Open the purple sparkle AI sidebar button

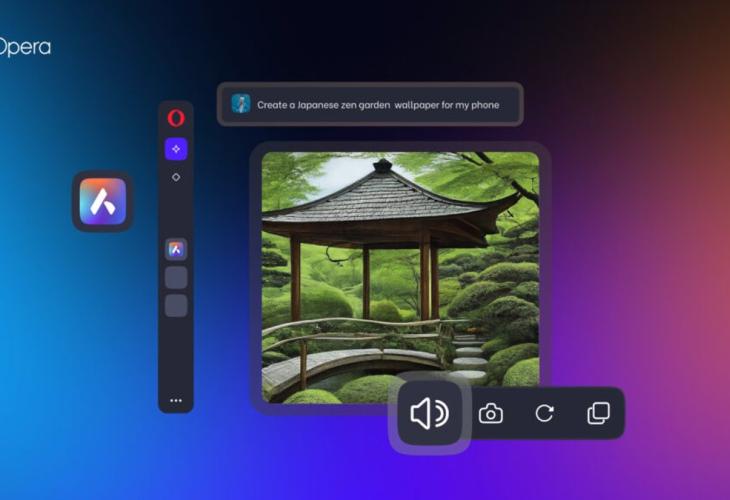pos(176,149)
